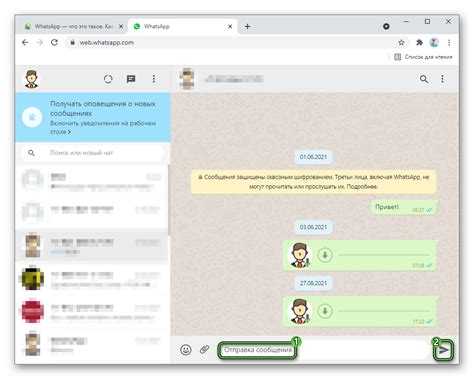Open the first chat in the list

click(92, 180)
